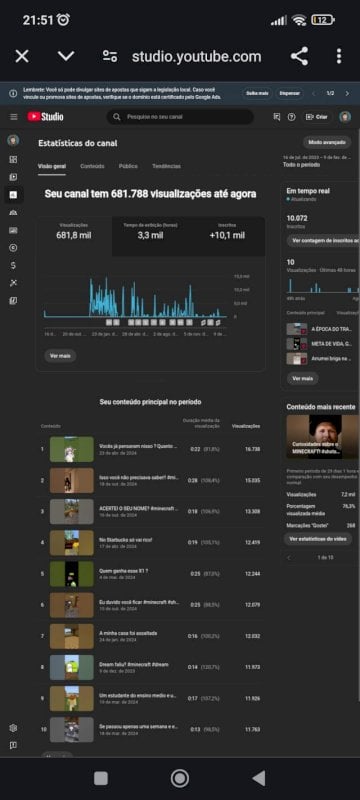Go to next banner notice with right arrow
This screenshot has height=800, width=360.
347,93
